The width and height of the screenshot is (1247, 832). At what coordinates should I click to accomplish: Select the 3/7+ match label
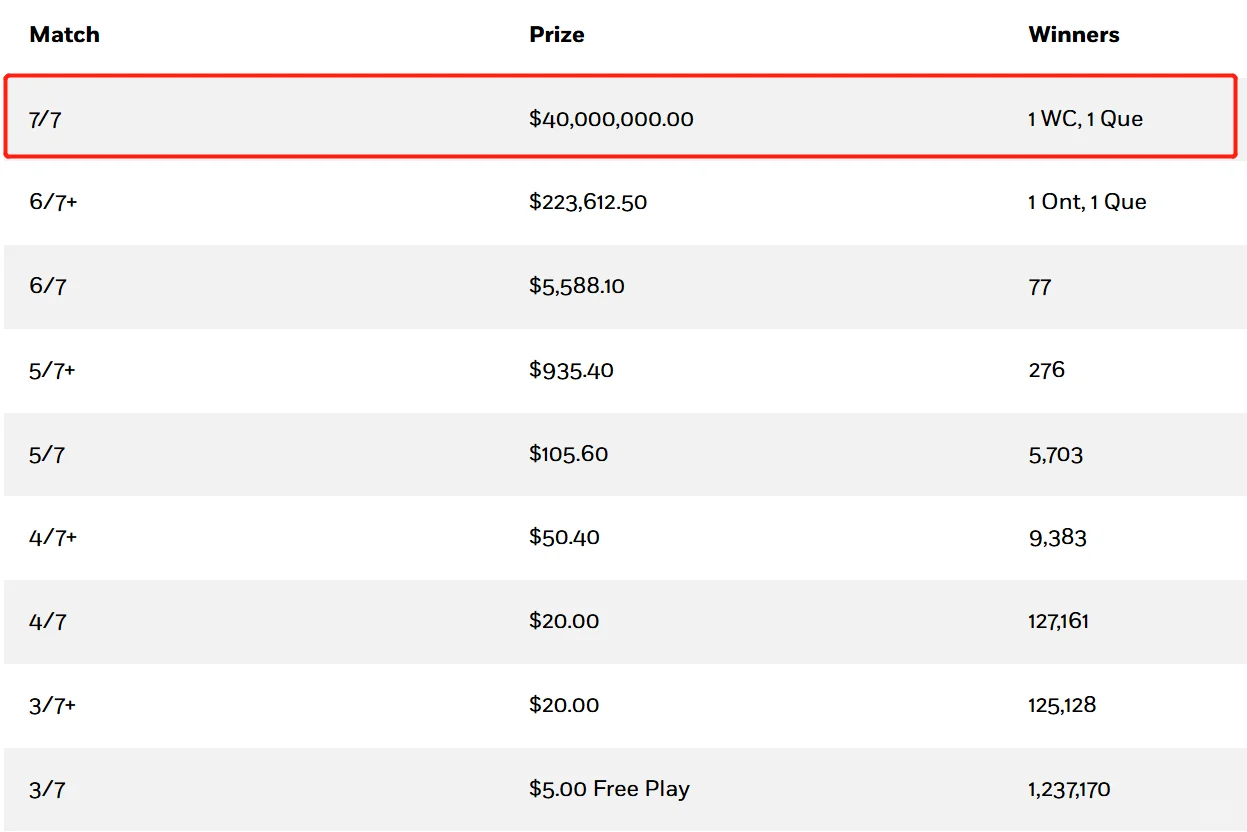point(52,705)
